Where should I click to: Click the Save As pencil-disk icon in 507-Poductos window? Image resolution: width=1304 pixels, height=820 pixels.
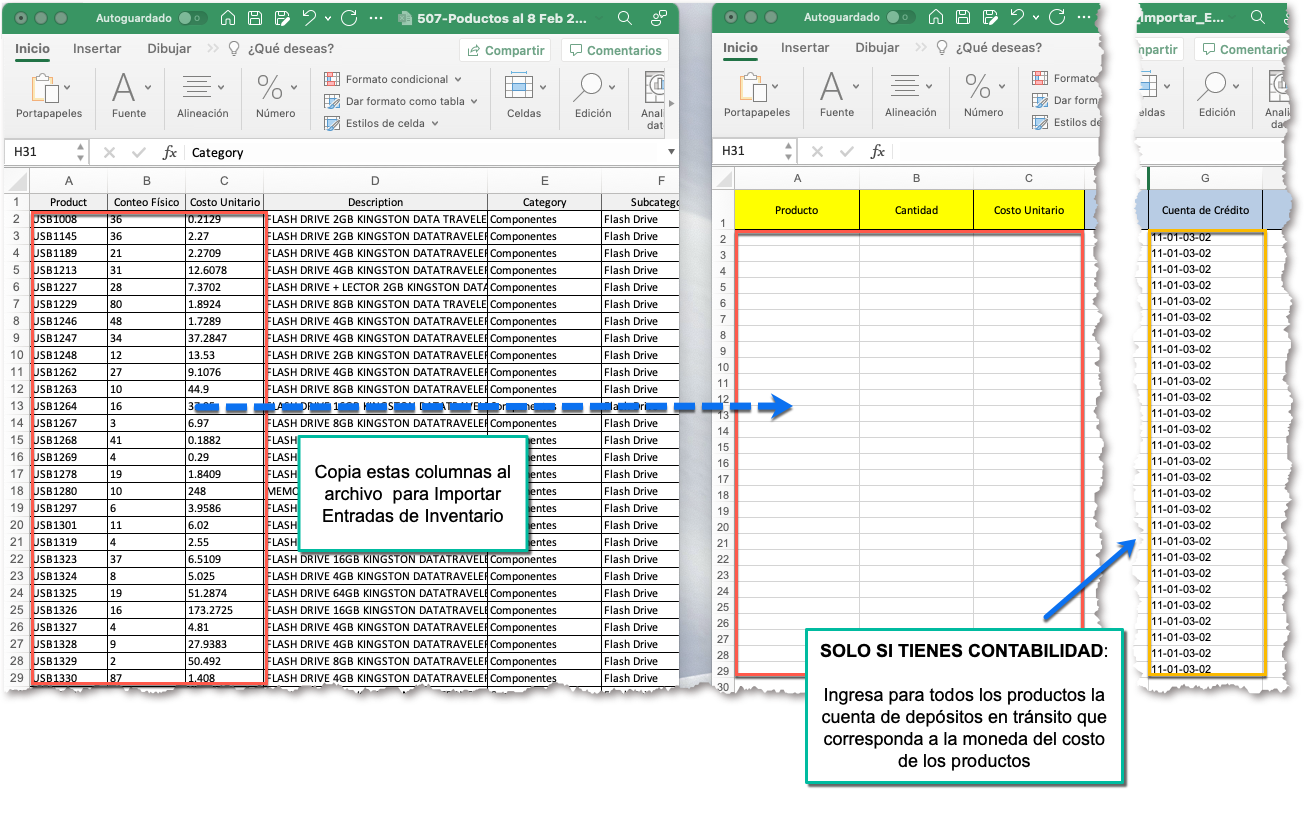click(x=282, y=18)
